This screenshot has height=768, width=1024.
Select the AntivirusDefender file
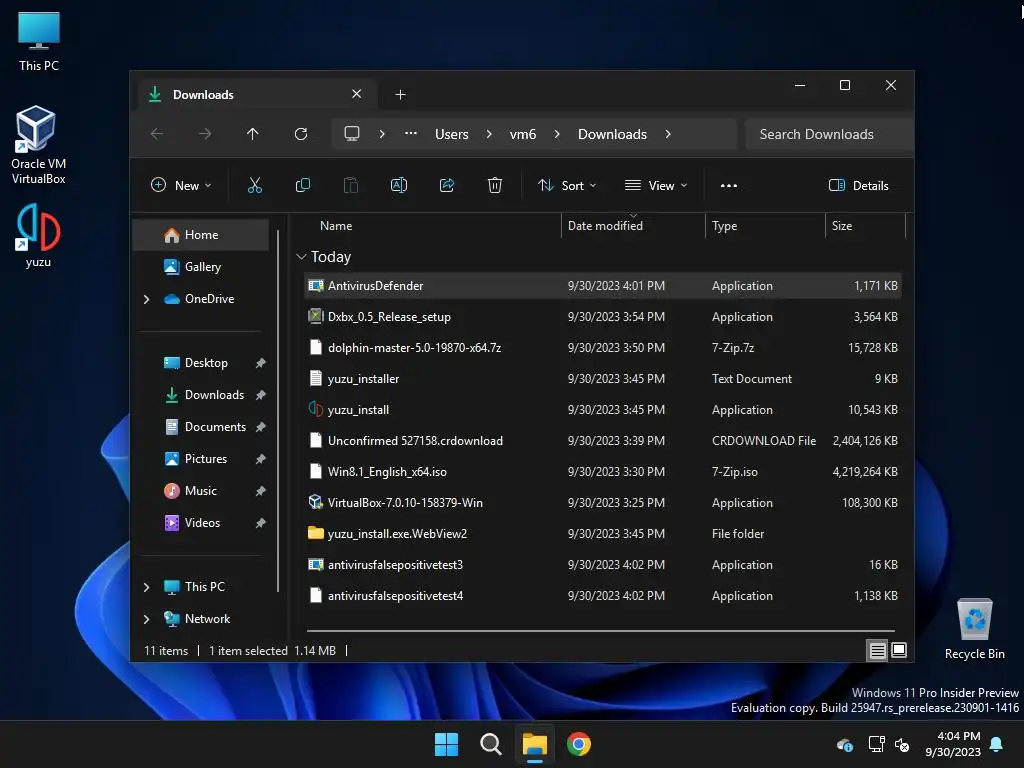click(602, 286)
